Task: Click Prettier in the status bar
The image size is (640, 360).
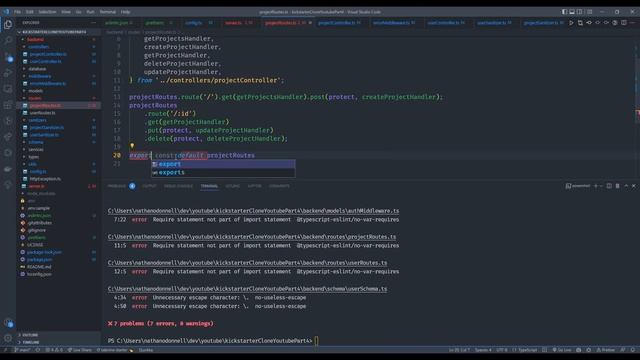Action: coord(605,350)
